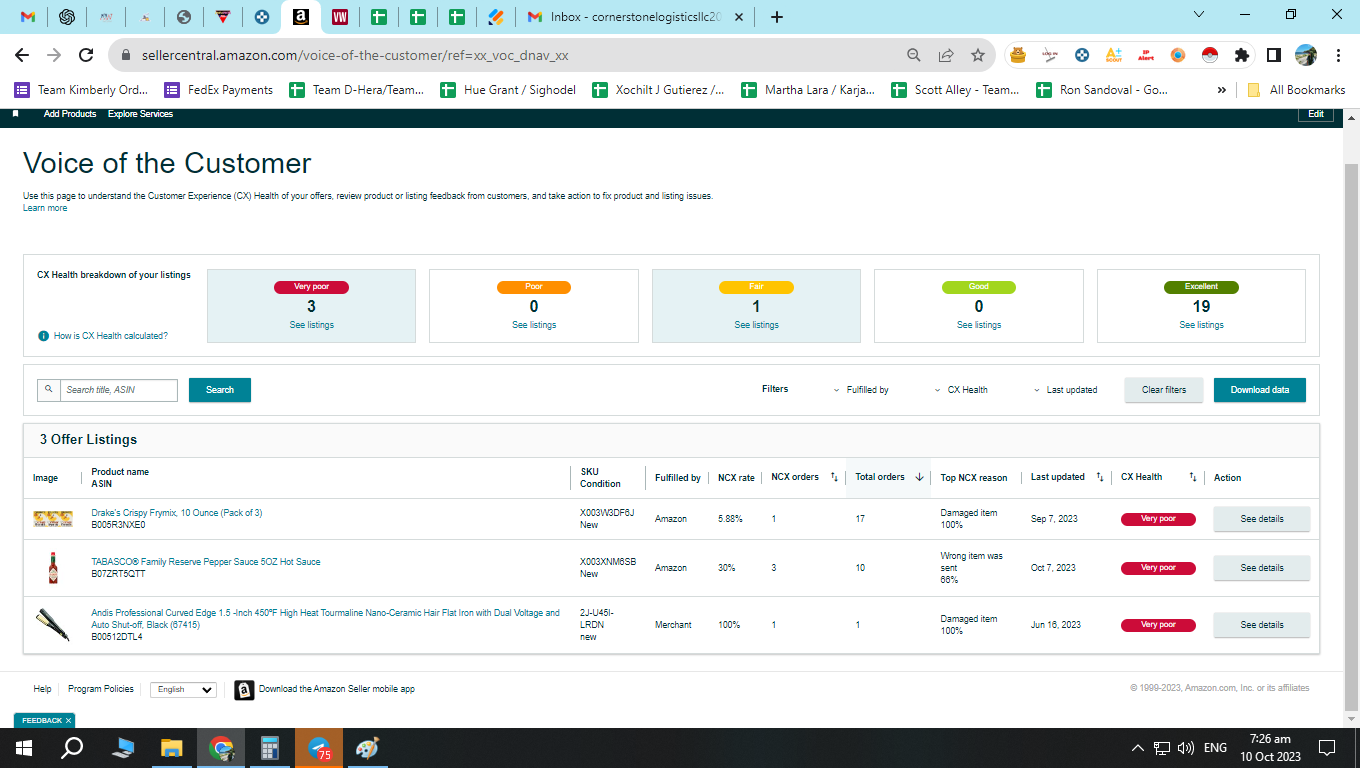This screenshot has height=768, width=1360.
Task: See listings under Excellent
Action: (x=1201, y=325)
